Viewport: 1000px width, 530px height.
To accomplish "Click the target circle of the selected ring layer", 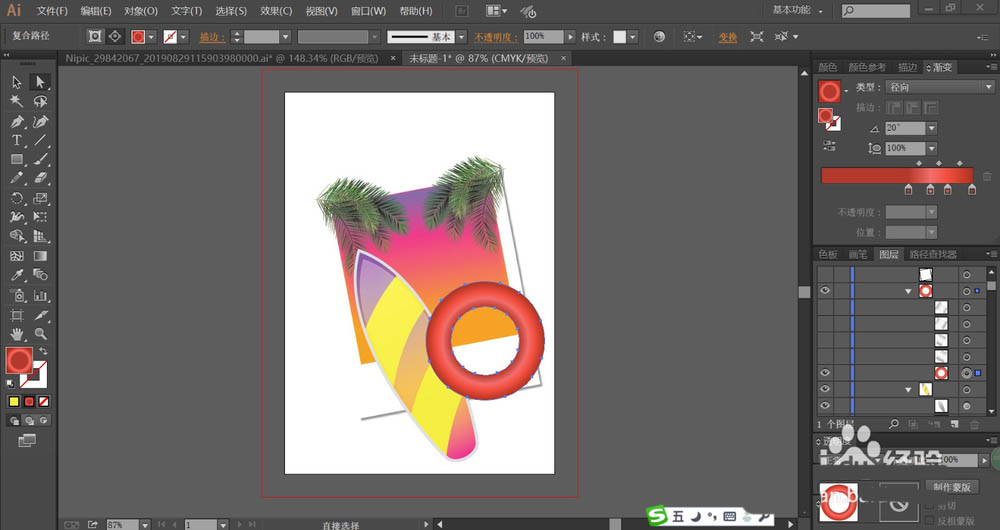I will (x=967, y=373).
